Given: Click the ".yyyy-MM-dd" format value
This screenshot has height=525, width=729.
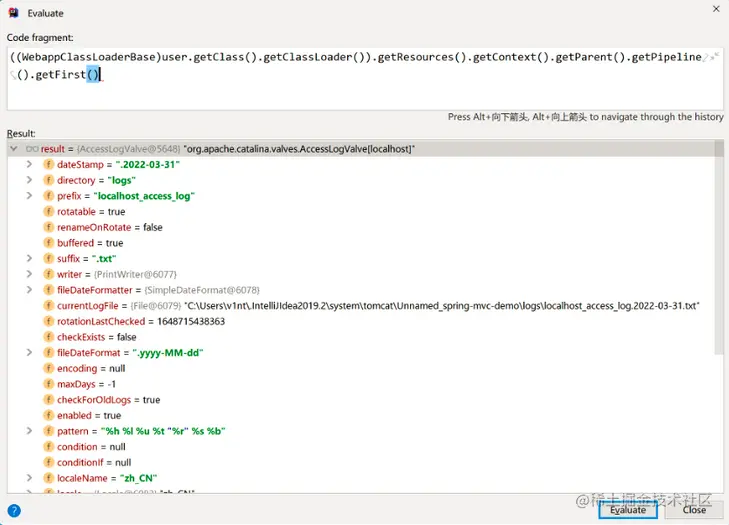Looking at the screenshot, I should (168, 352).
